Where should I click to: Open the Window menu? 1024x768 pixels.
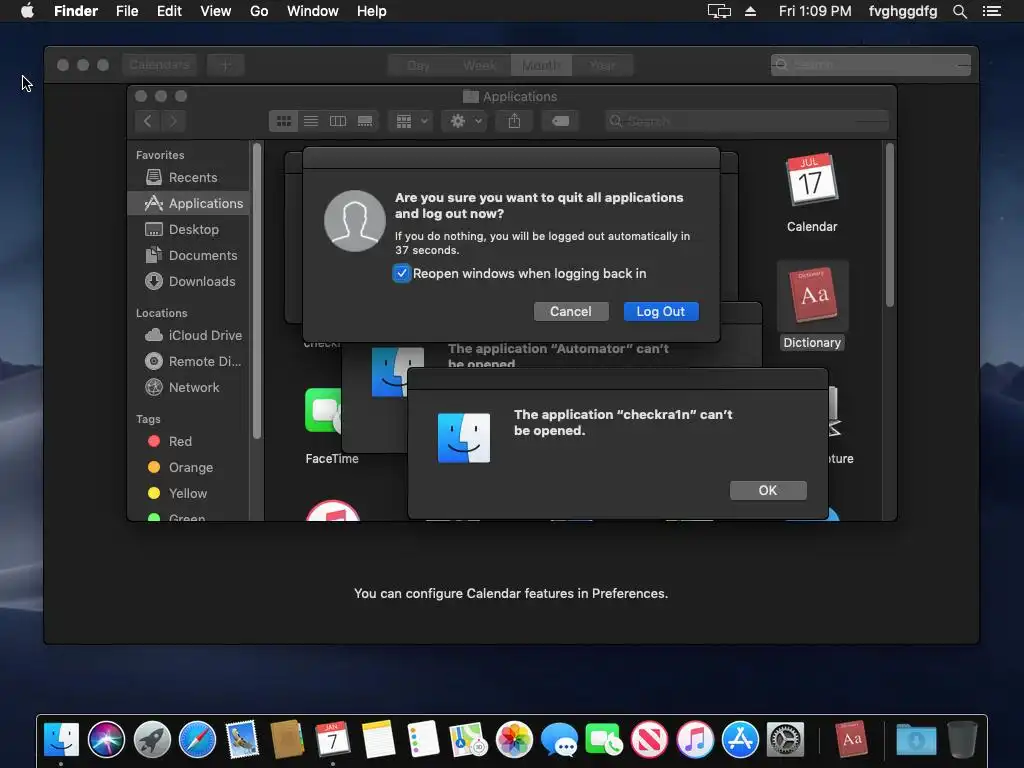[x=313, y=11]
